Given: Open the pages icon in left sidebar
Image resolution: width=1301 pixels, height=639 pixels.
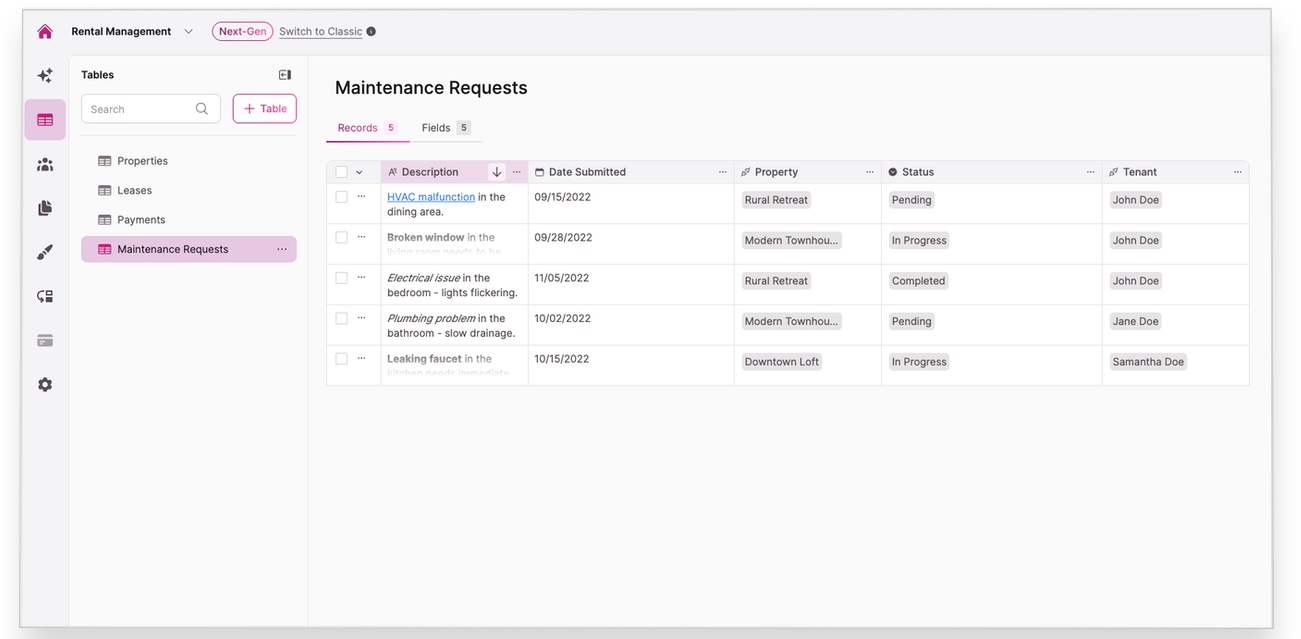Looking at the screenshot, I should (45, 208).
